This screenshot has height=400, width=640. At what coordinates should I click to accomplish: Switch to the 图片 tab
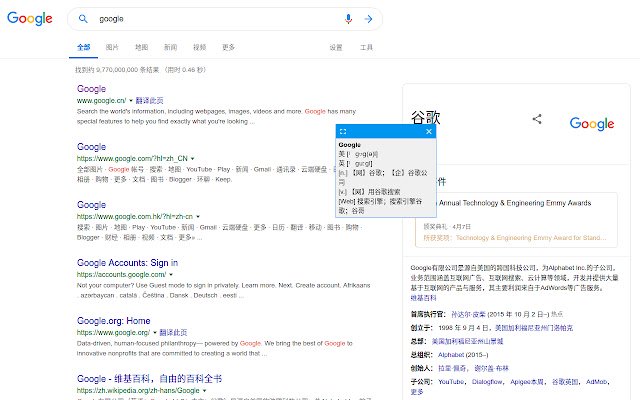112,47
